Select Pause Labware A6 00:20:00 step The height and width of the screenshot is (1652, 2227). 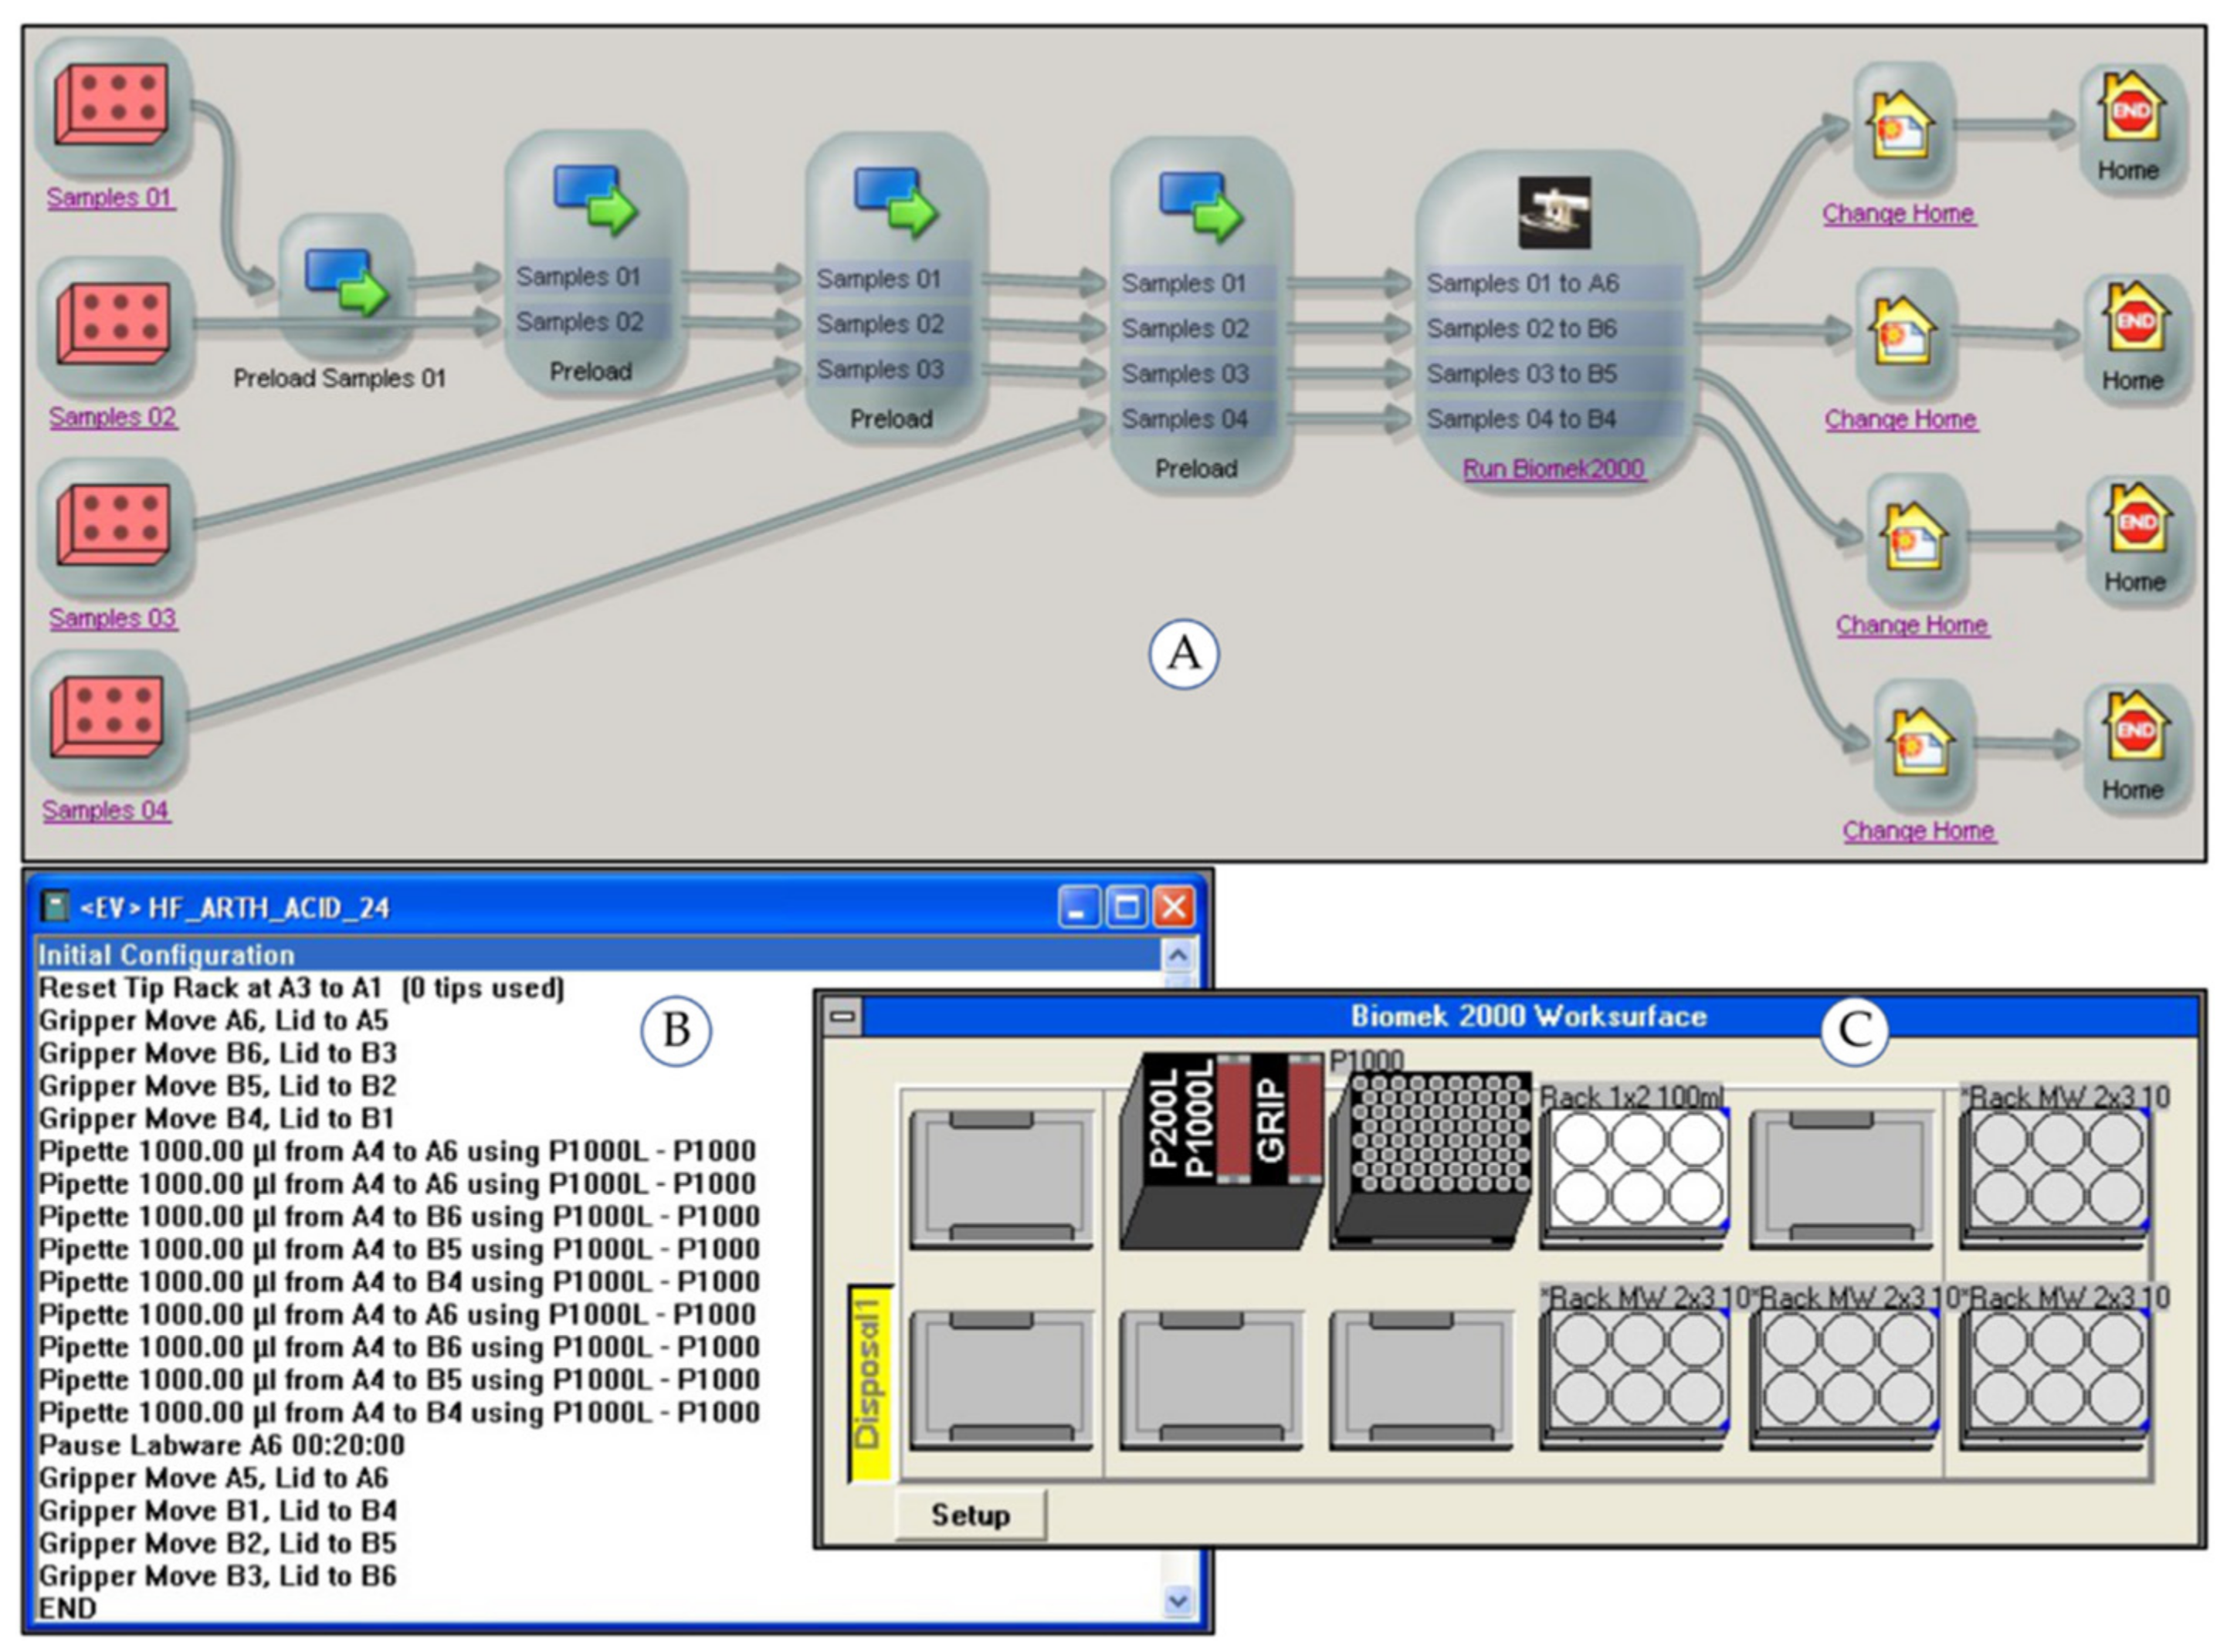222,1445
